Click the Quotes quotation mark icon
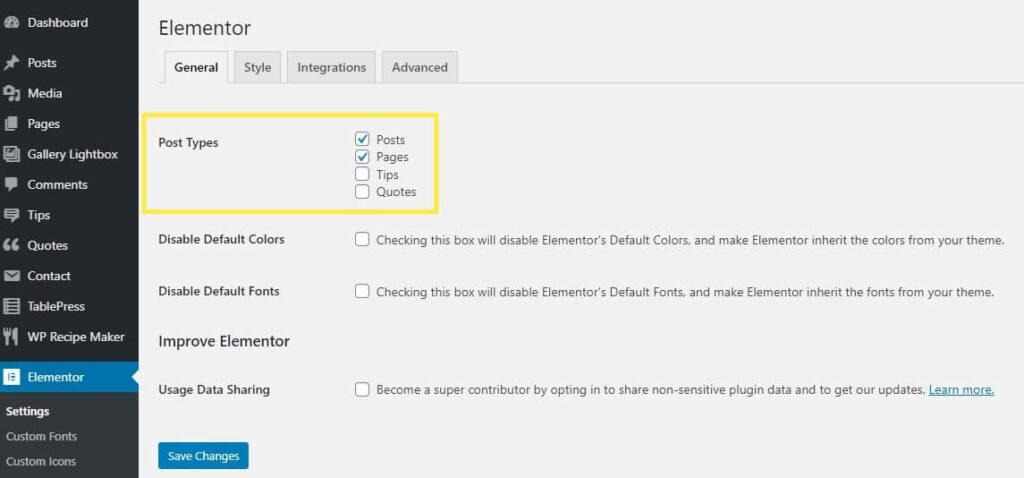This screenshot has height=478, width=1024. [x=11, y=246]
